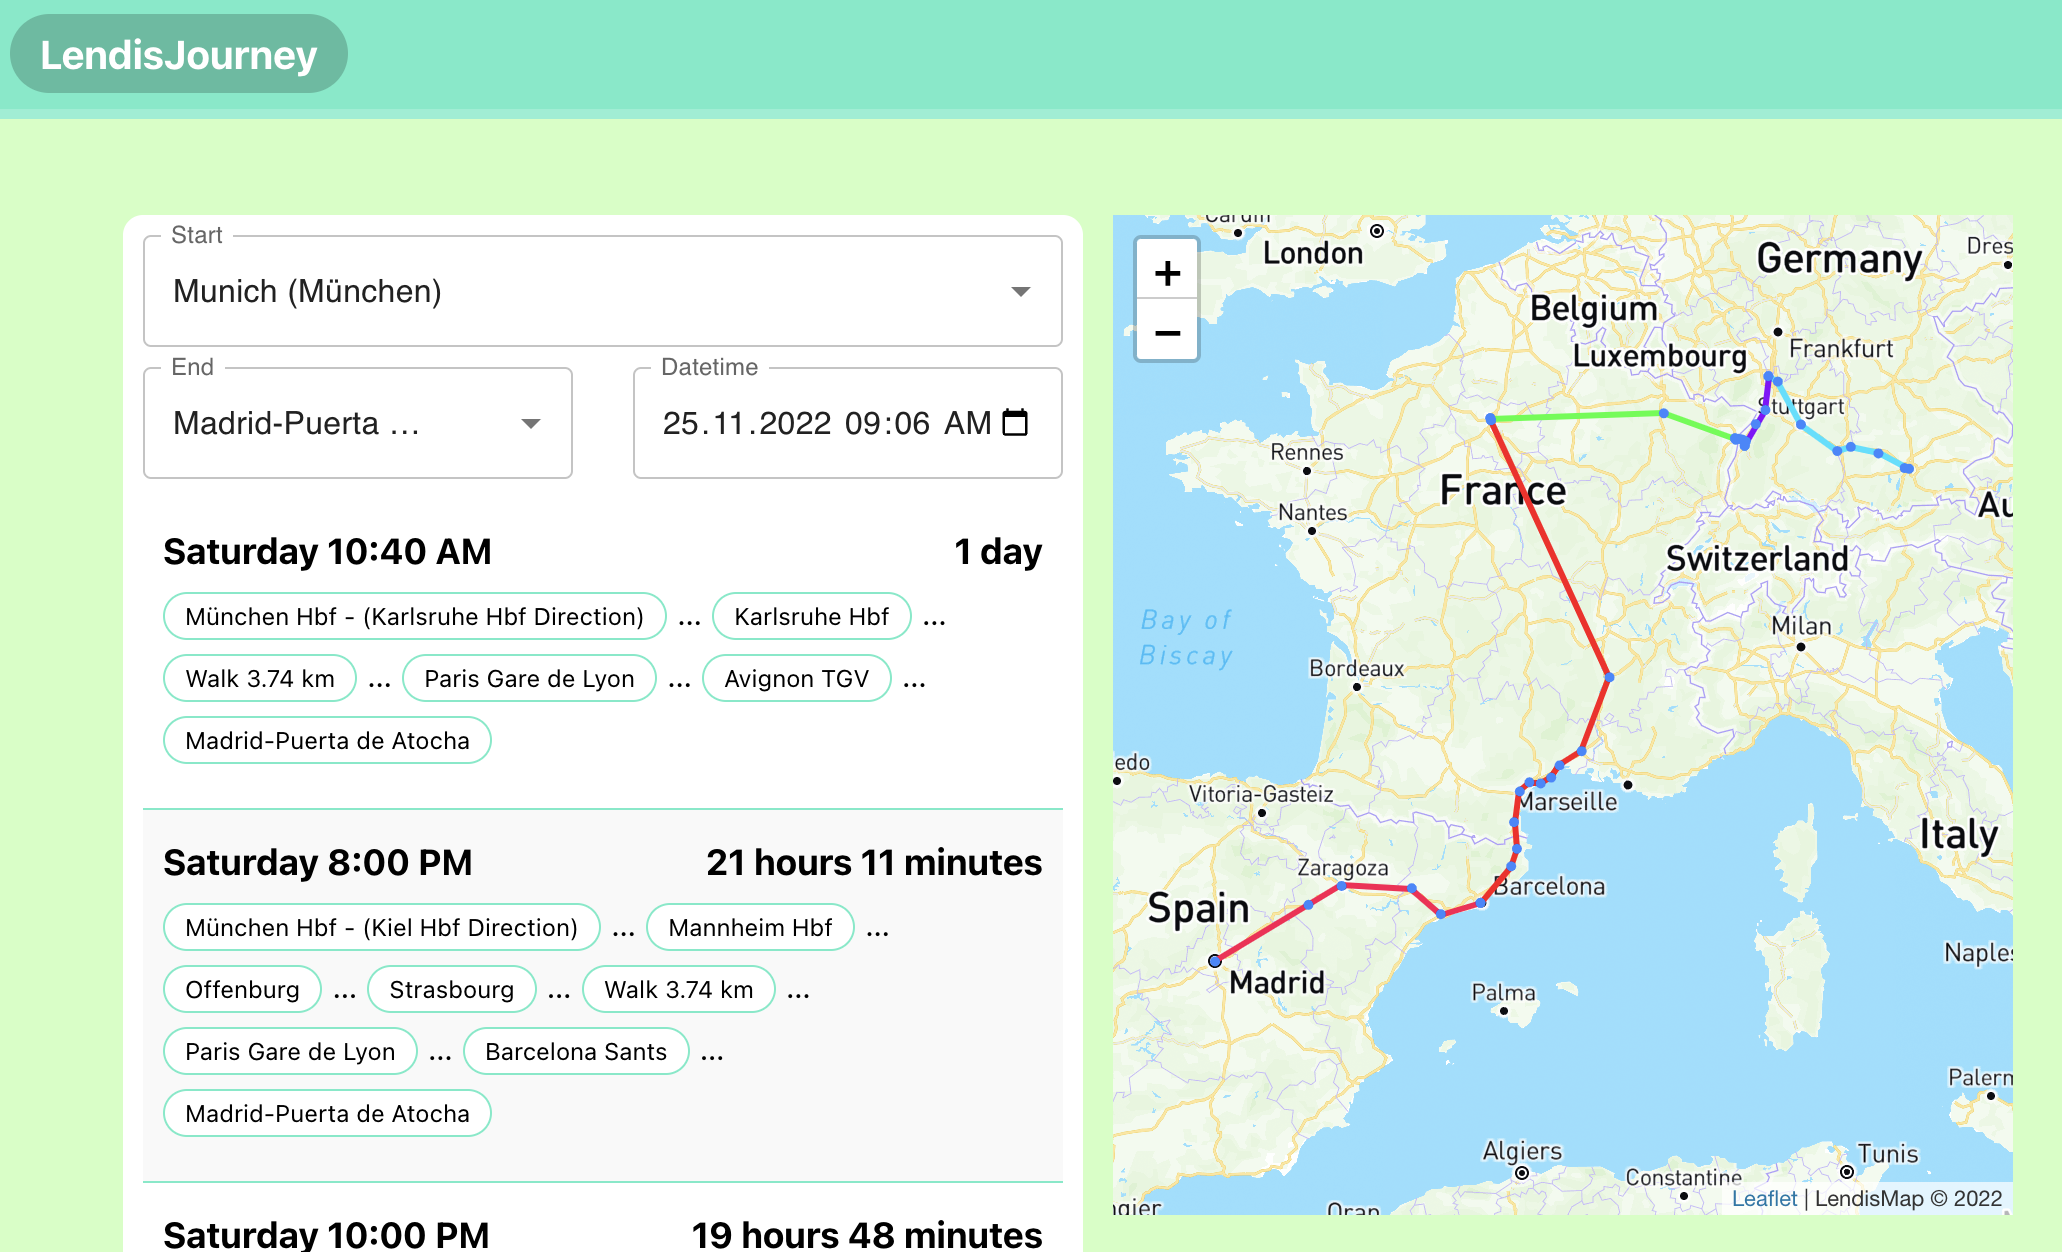Click the Strasbourg stop chip
The height and width of the screenshot is (1252, 2062).
[x=451, y=990]
